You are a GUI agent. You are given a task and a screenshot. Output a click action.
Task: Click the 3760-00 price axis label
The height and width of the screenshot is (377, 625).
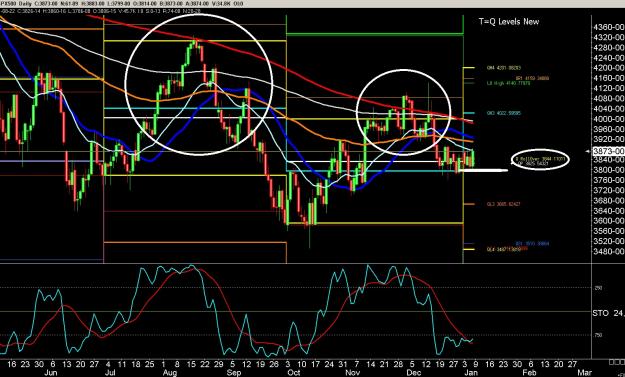tap(608, 180)
